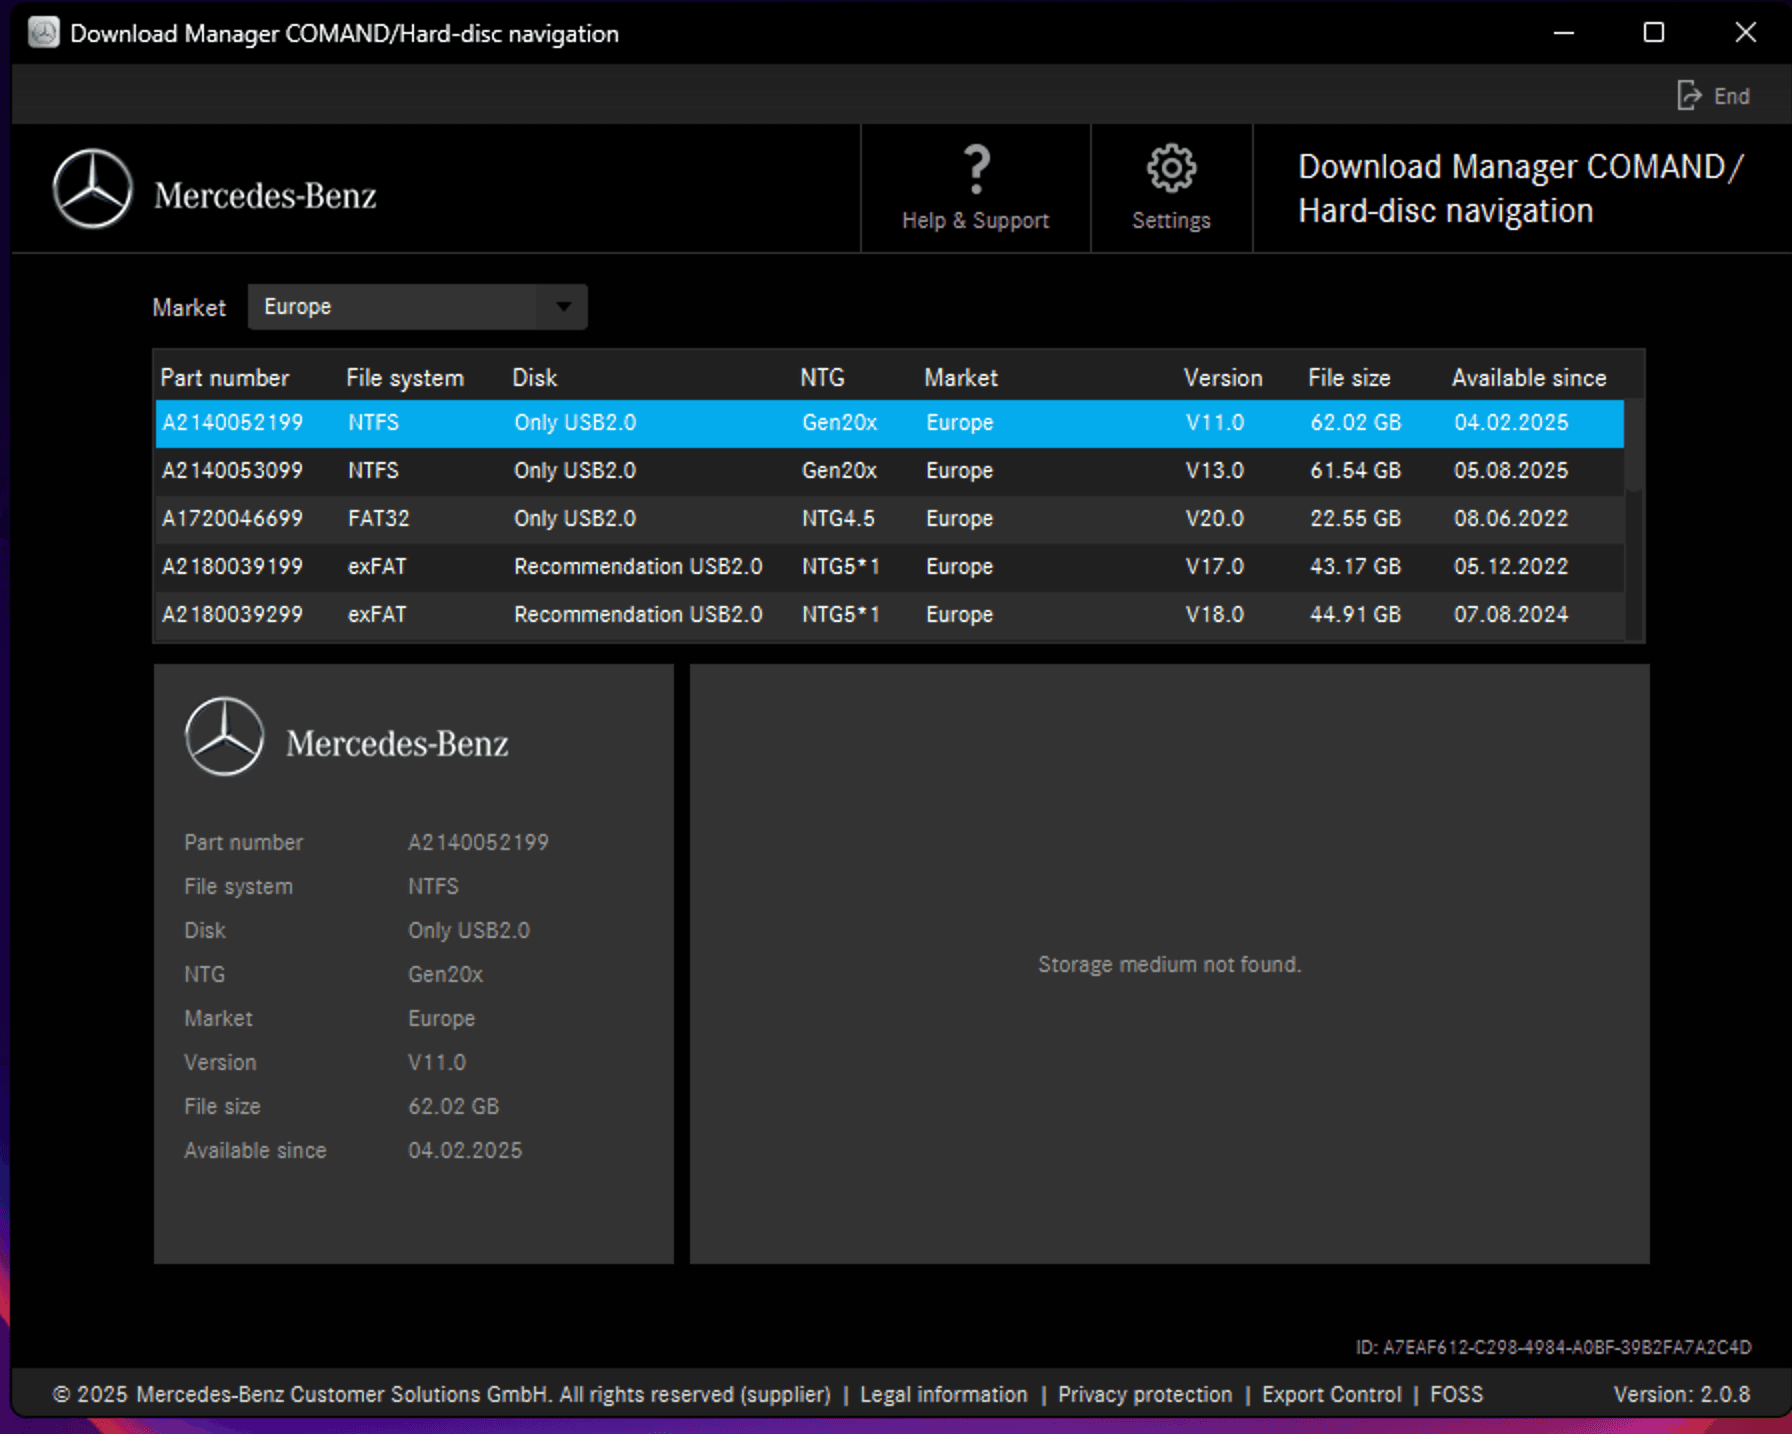This screenshot has height=1434, width=1792.
Task: Click the app icon in title bar
Action: [43, 33]
